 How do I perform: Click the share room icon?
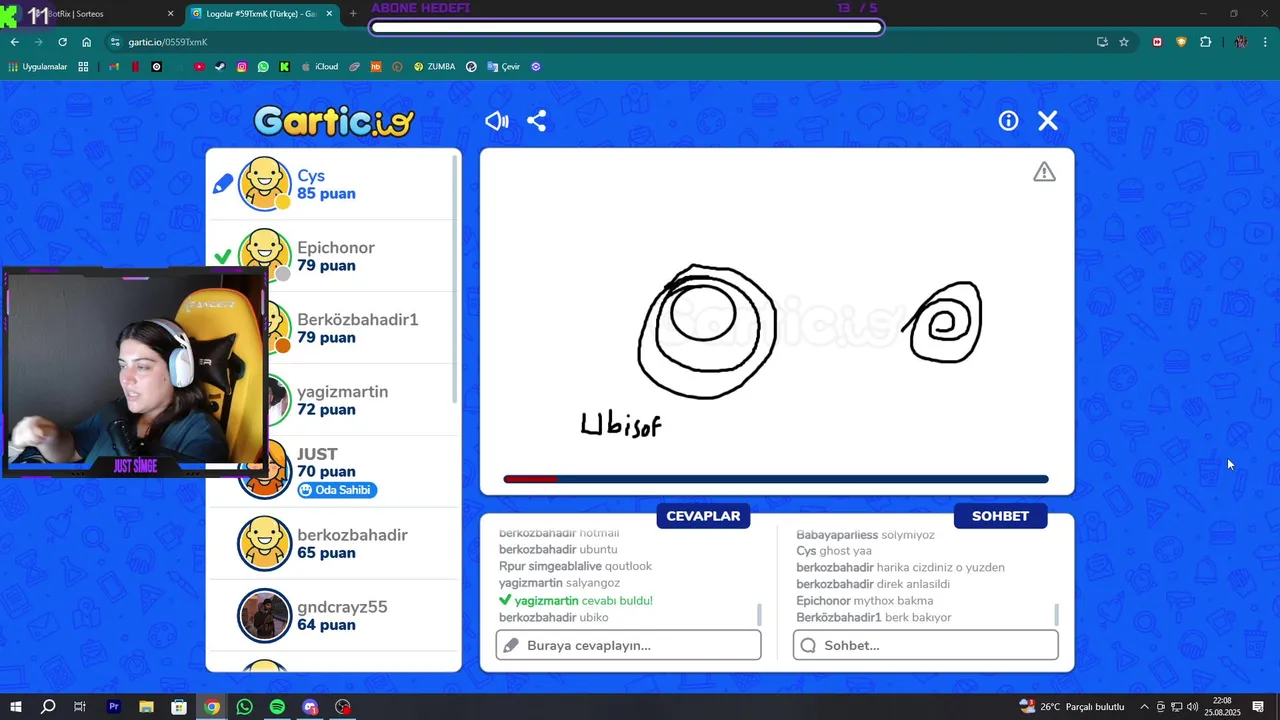click(x=537, y=121)
